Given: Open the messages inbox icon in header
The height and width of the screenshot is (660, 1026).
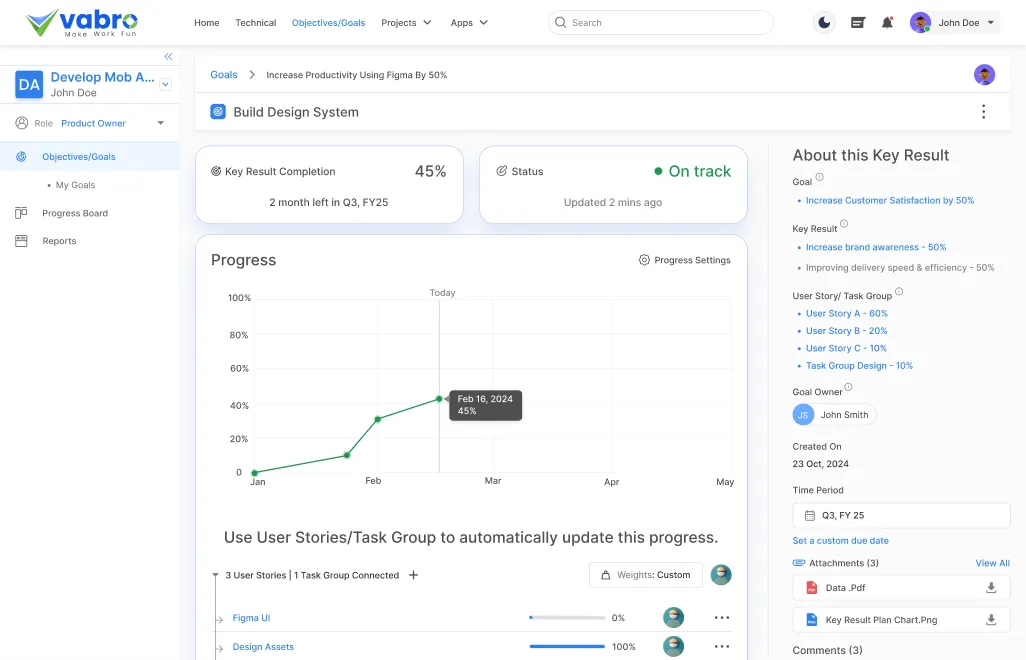Looking at the screenshot, I should point(857,23).
